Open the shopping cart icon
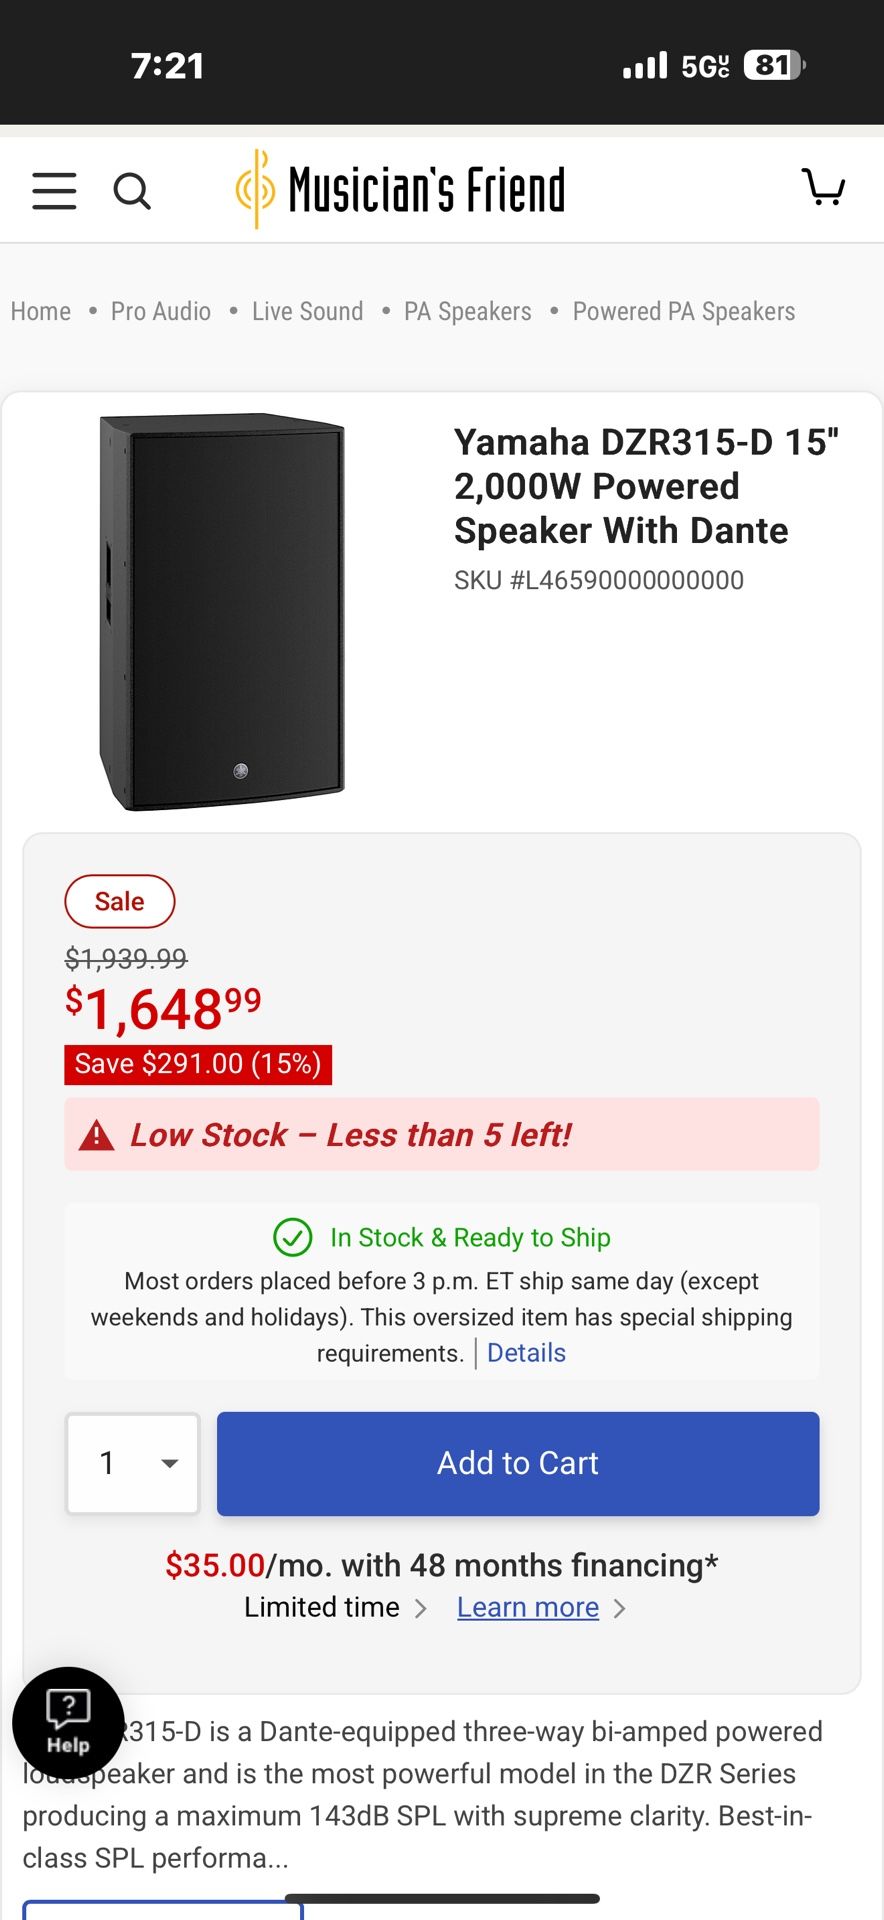This screenshot has width=884, height=1920. pyautogui.click(x=824, y=188)
